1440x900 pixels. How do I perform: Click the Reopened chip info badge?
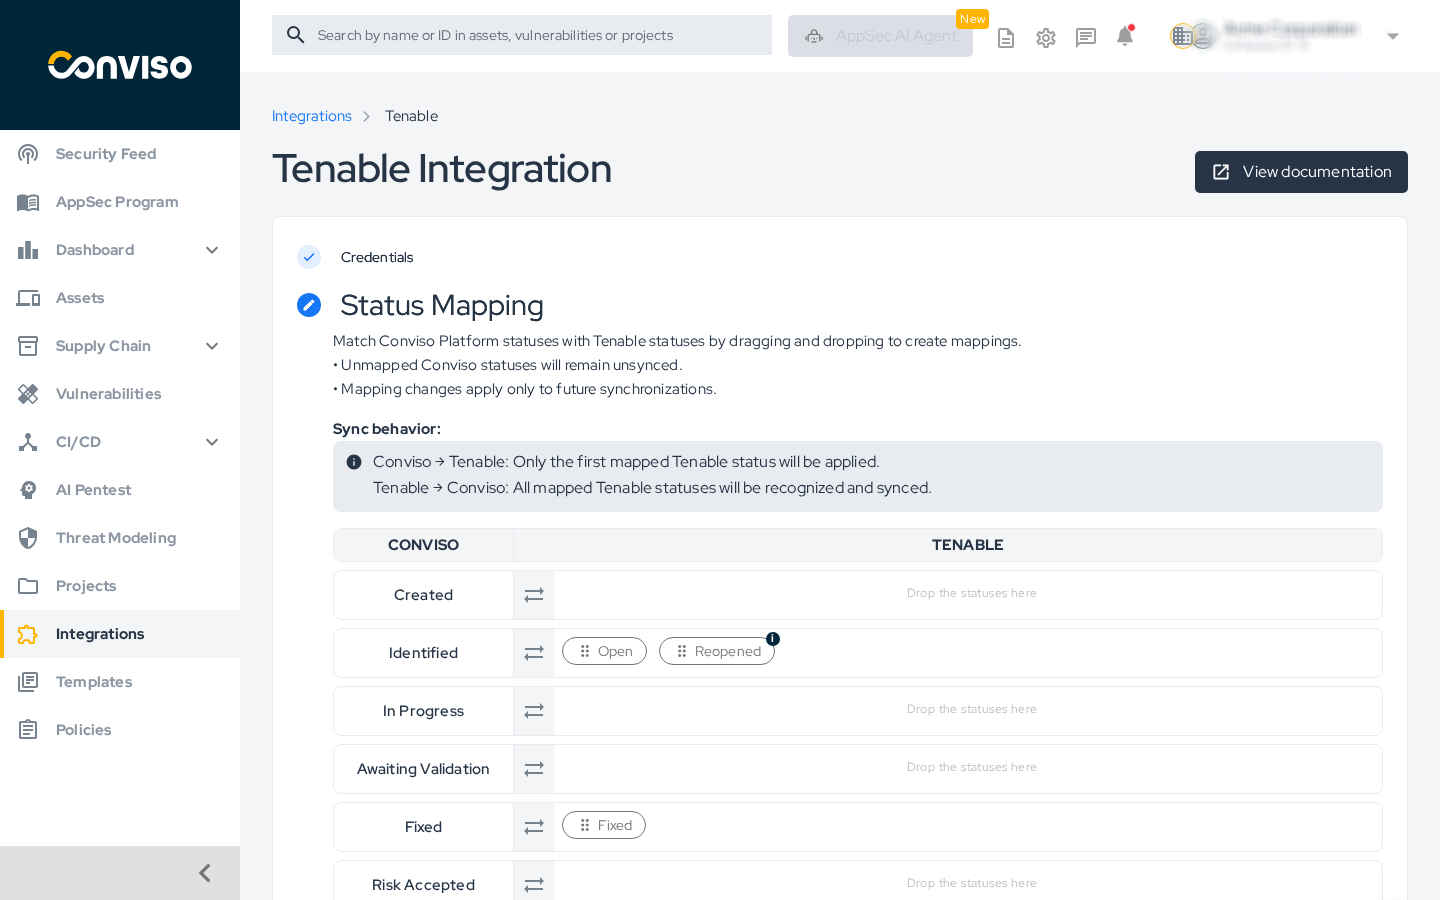click(773, 639)
